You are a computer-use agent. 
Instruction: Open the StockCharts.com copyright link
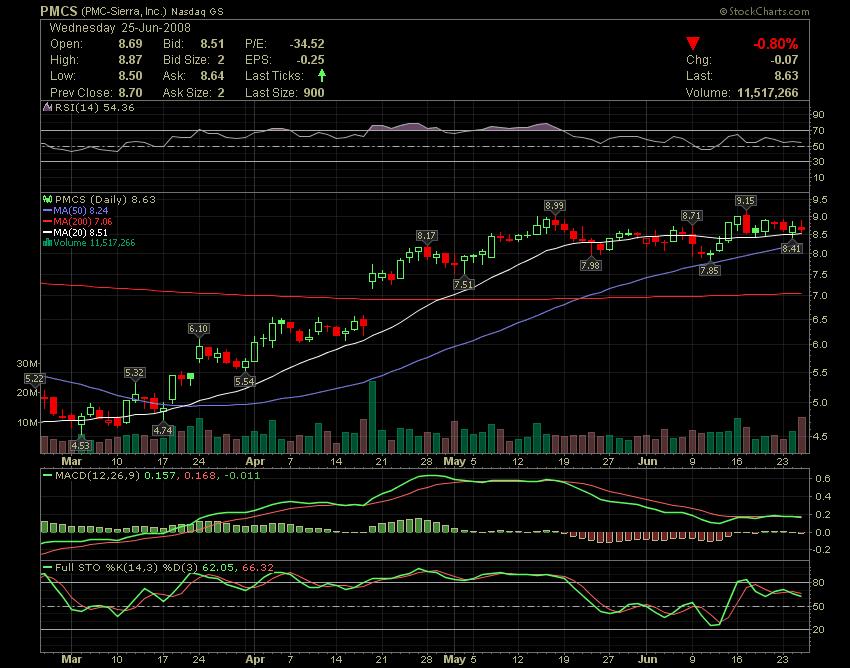[x=764, y=11]
